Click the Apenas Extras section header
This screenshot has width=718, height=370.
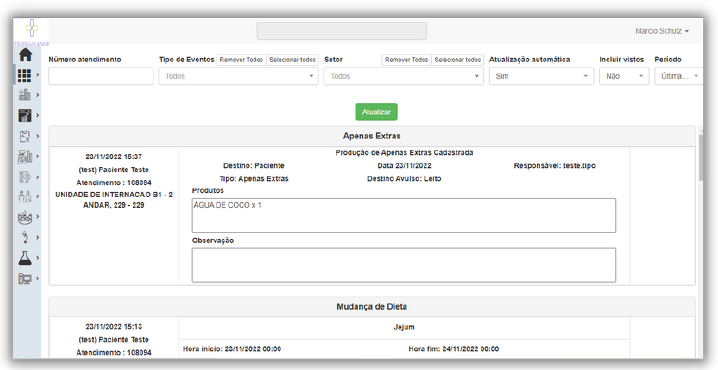tap(372, 136)
